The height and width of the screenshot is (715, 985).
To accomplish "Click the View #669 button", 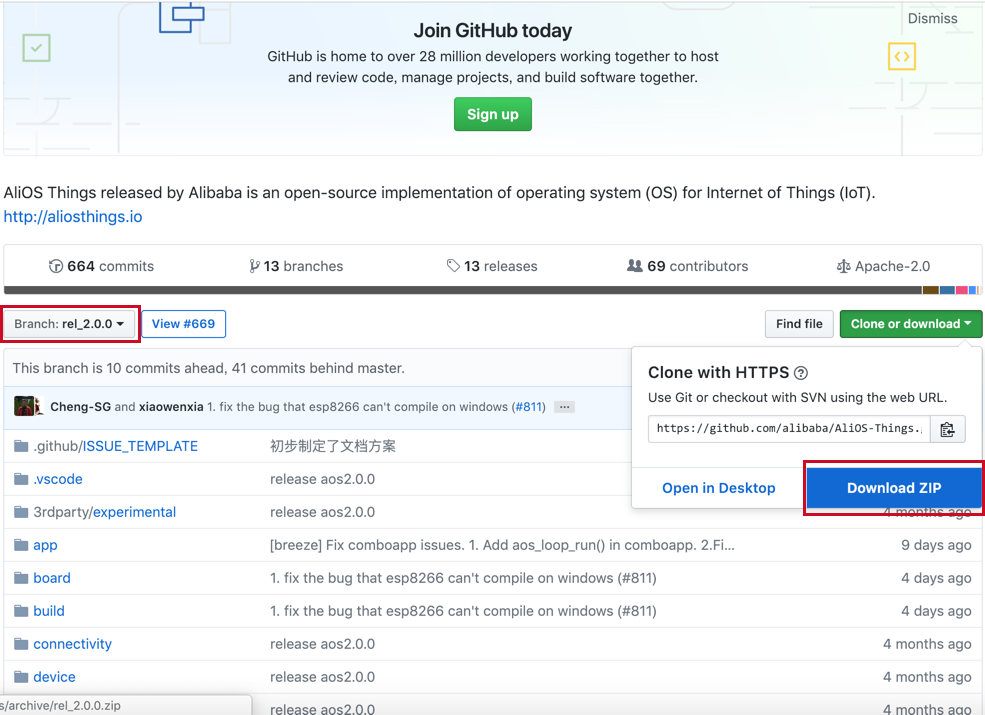I will pyautogui.click(x=183, y=324).
